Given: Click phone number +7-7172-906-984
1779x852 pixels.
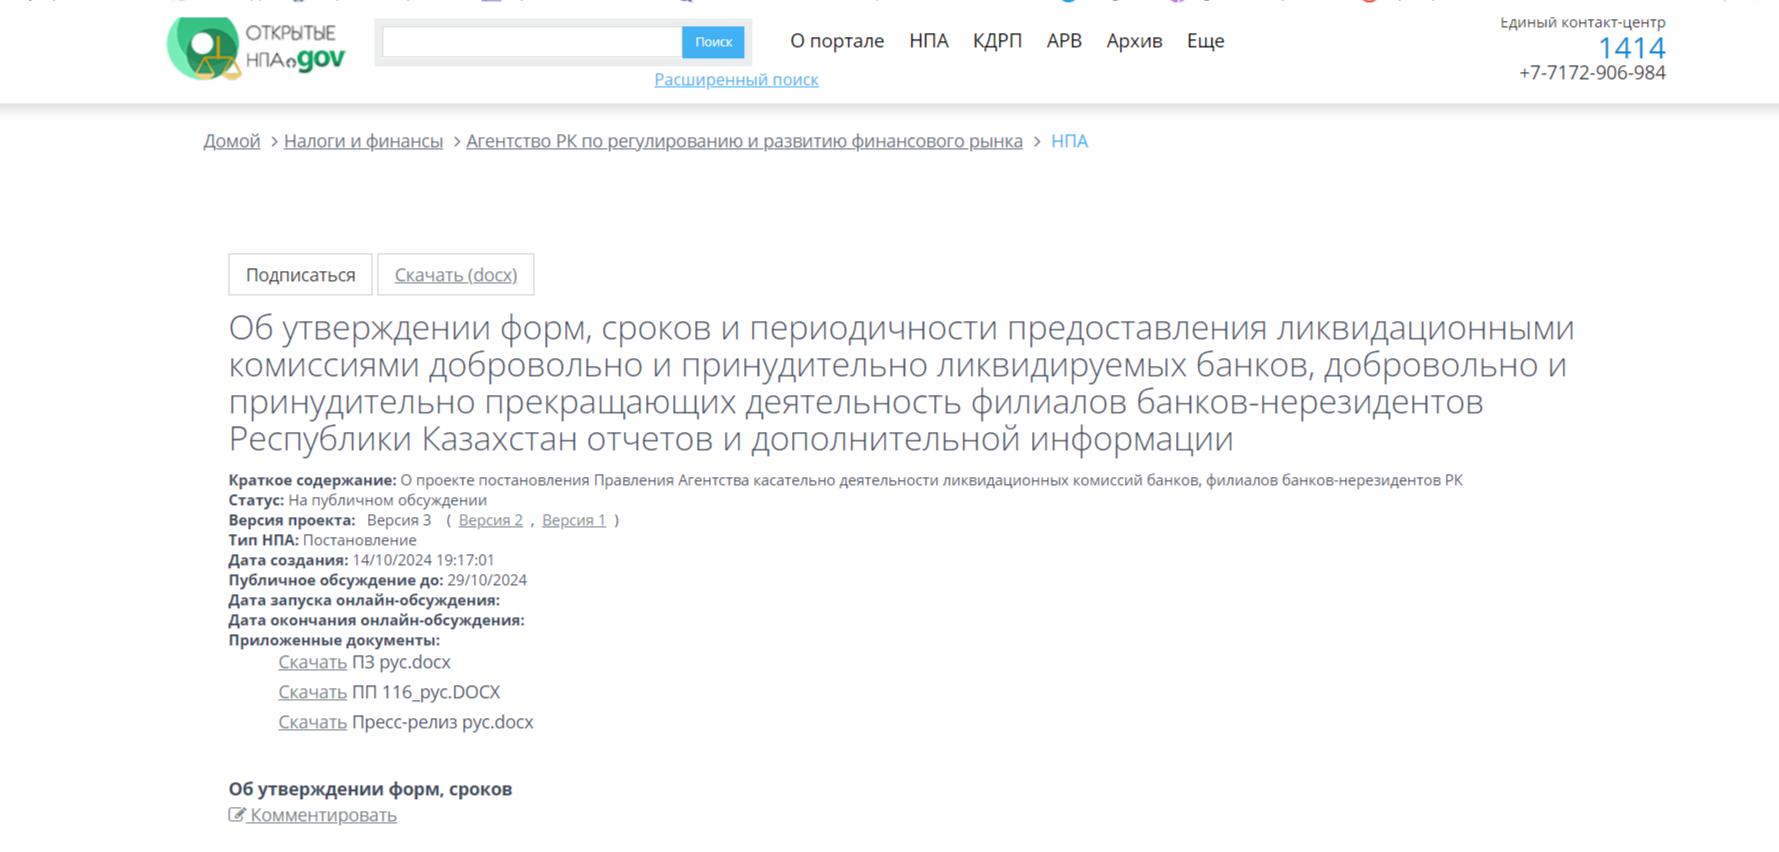Looking at the screenshot, I should tap(1592, 73).
